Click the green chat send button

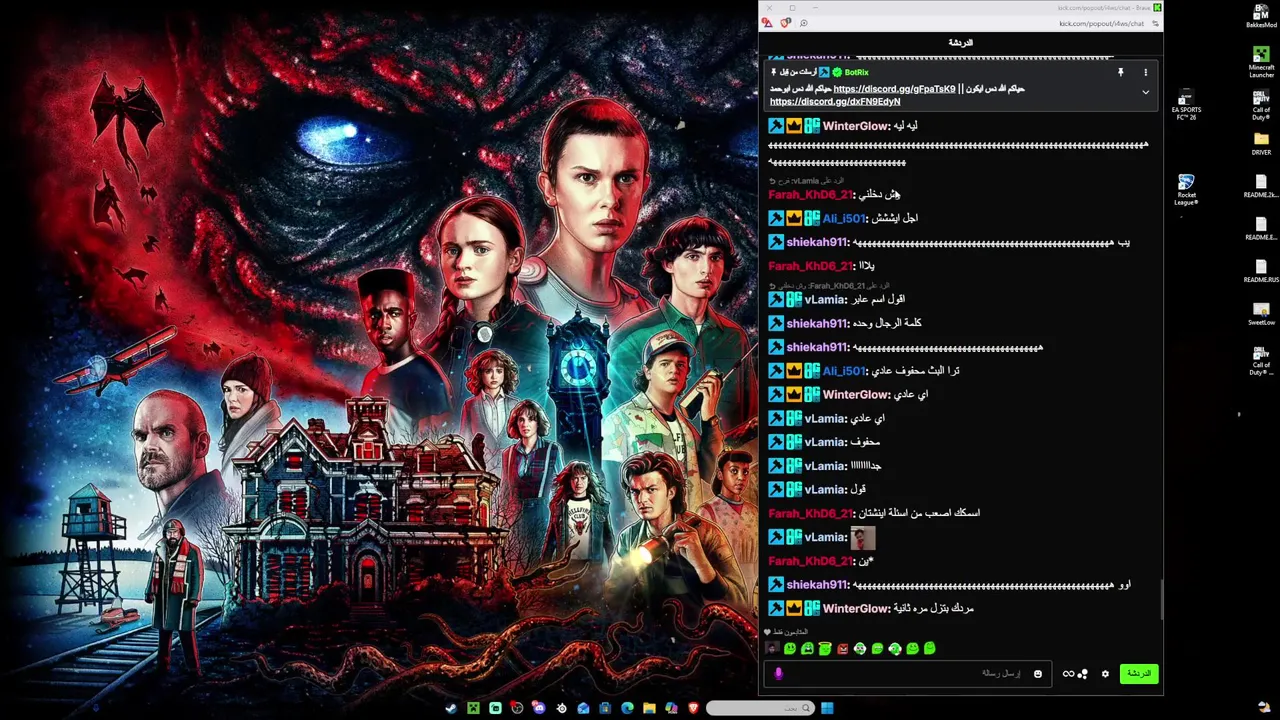tap(1138, 673)
